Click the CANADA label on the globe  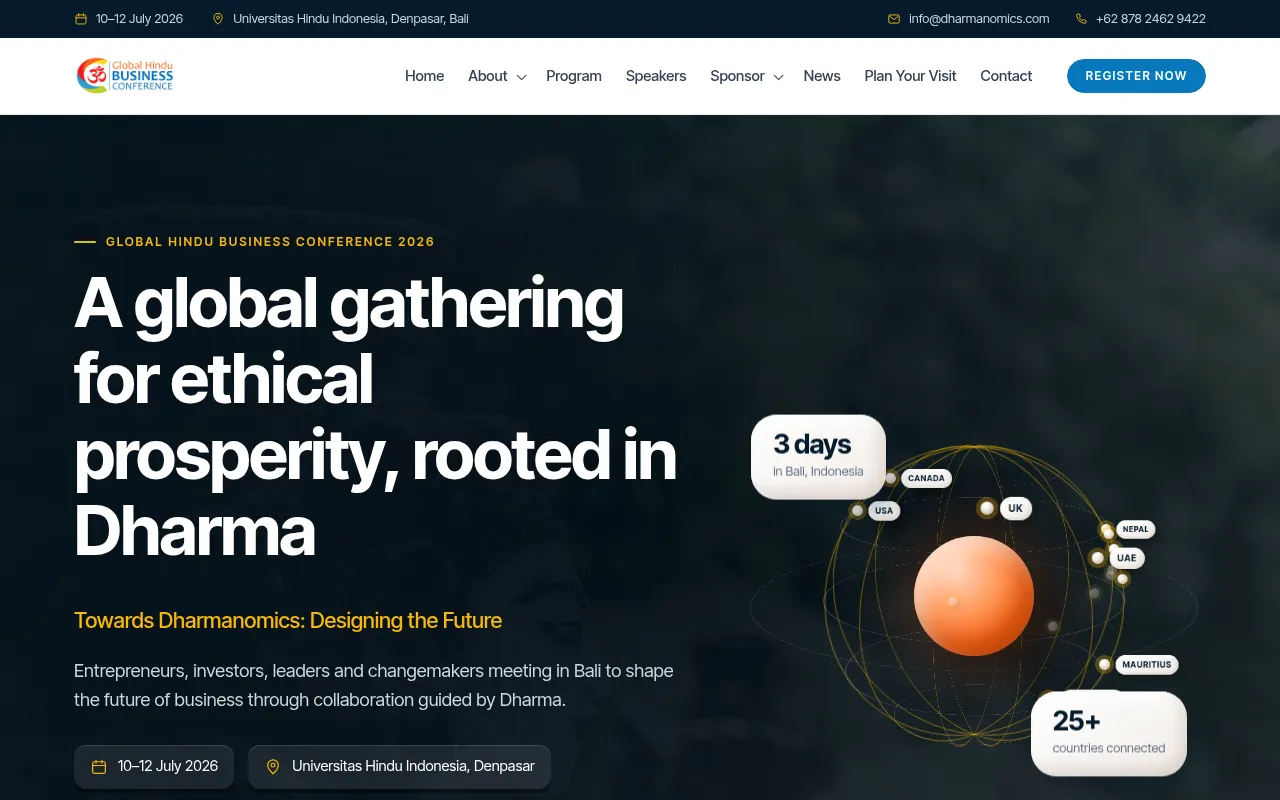click(926, 478)
